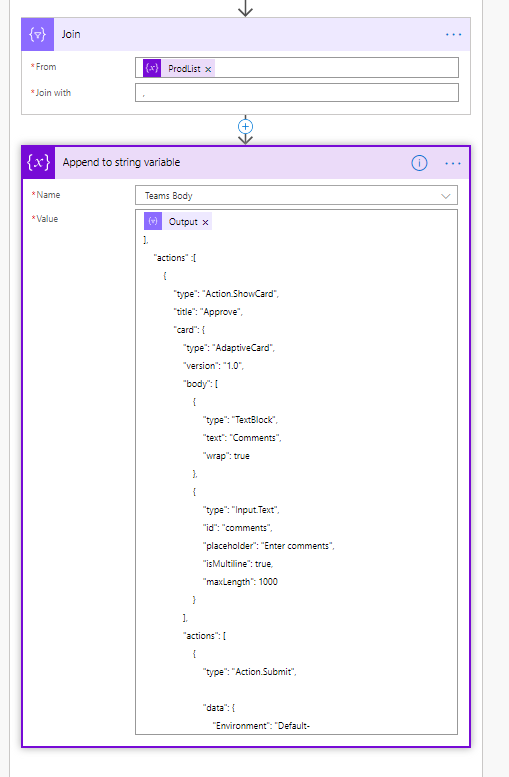This screenshot has height=777, width=509.
Task: Click the Output token label
Action: (183, 222)
